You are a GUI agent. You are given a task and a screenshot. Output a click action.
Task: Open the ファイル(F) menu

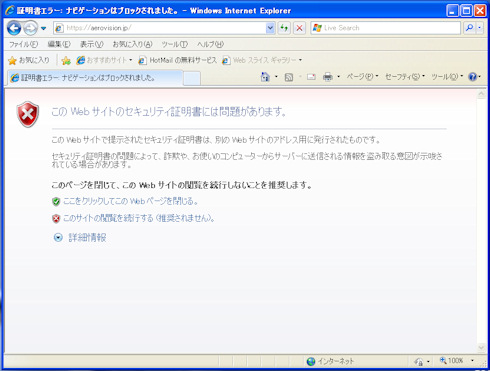pyautogui.click(x=23, y=44)
